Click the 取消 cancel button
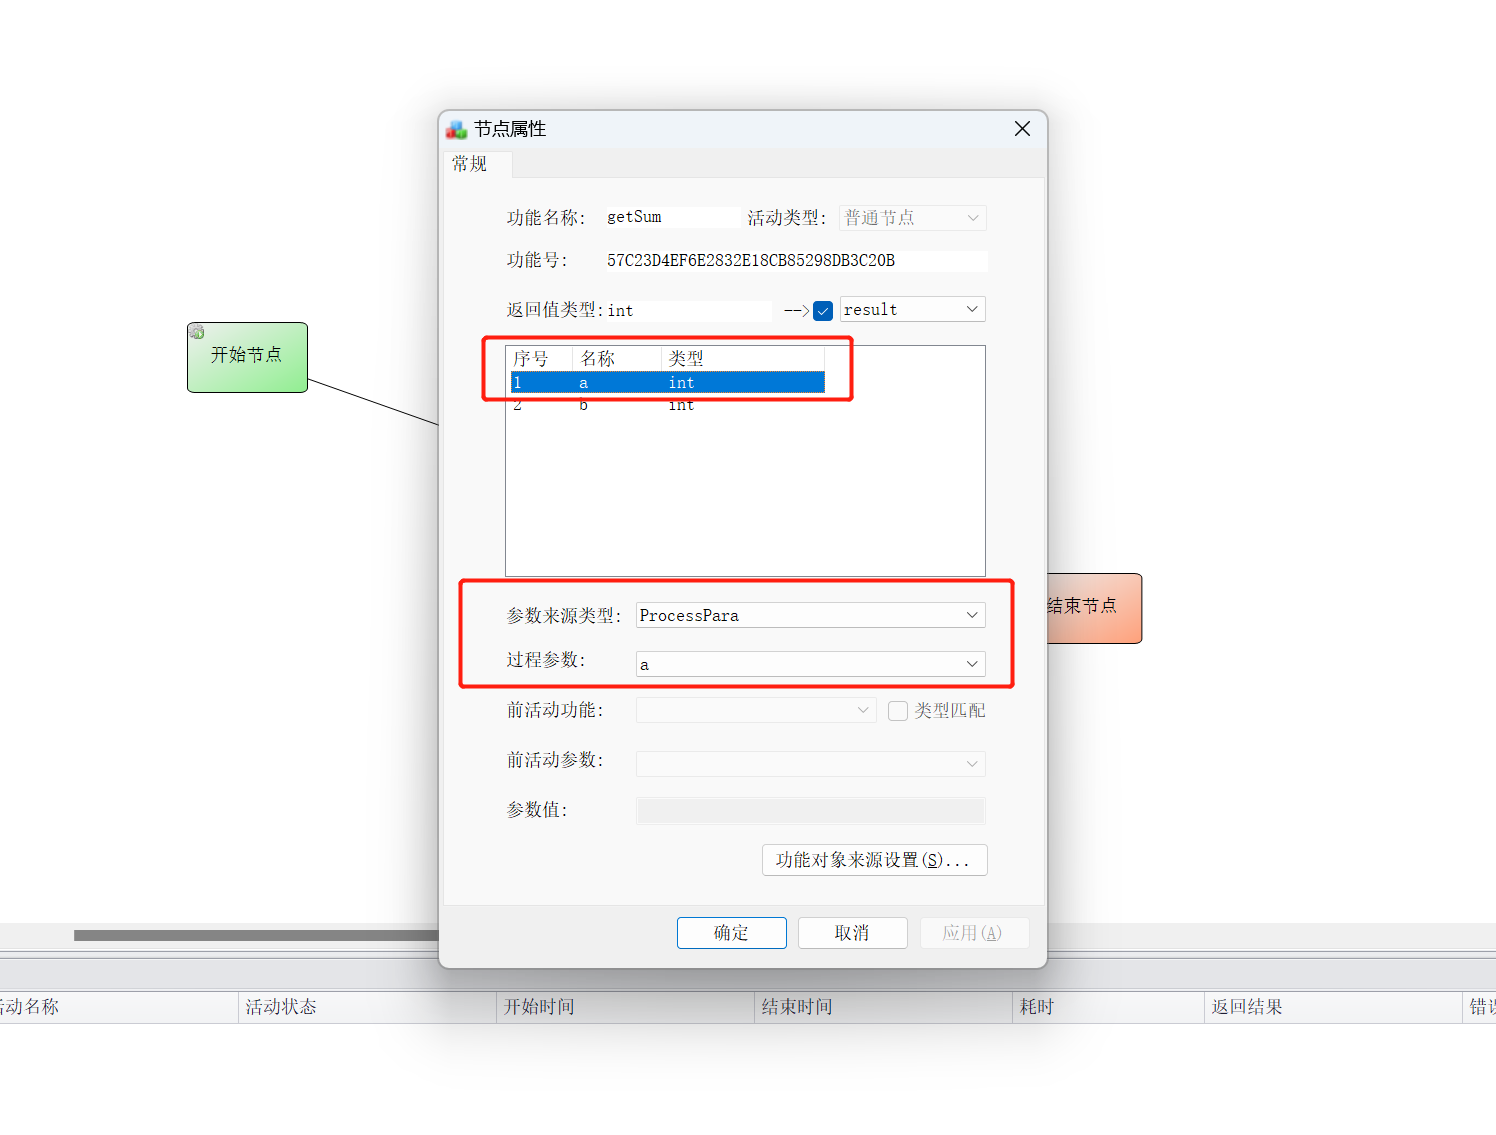Viewport: 1496px width, 1135px height. click(x=852, y=932)
